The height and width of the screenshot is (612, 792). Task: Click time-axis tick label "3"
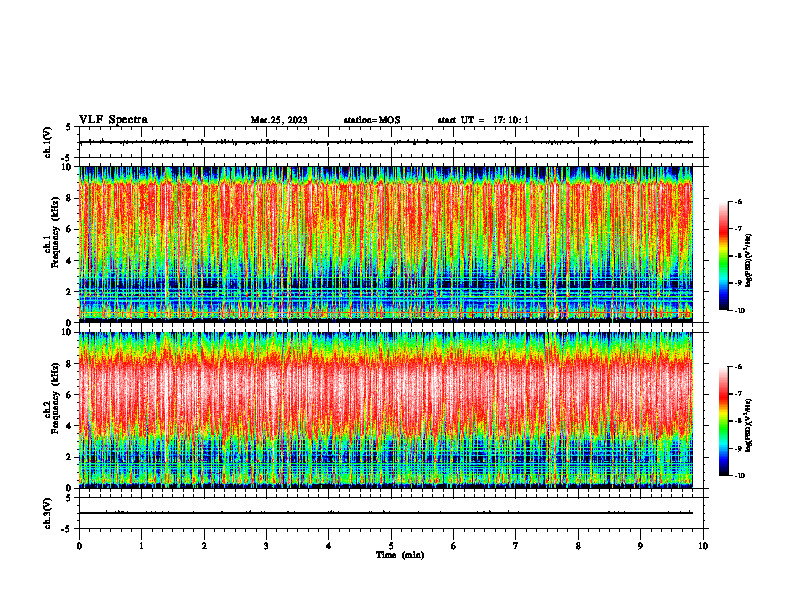pyautogui.click(x=266, y=546)
